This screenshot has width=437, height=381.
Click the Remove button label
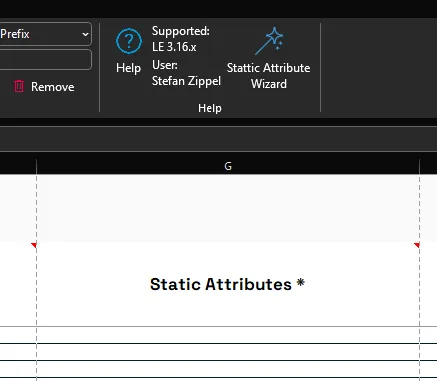coord(53,87)
